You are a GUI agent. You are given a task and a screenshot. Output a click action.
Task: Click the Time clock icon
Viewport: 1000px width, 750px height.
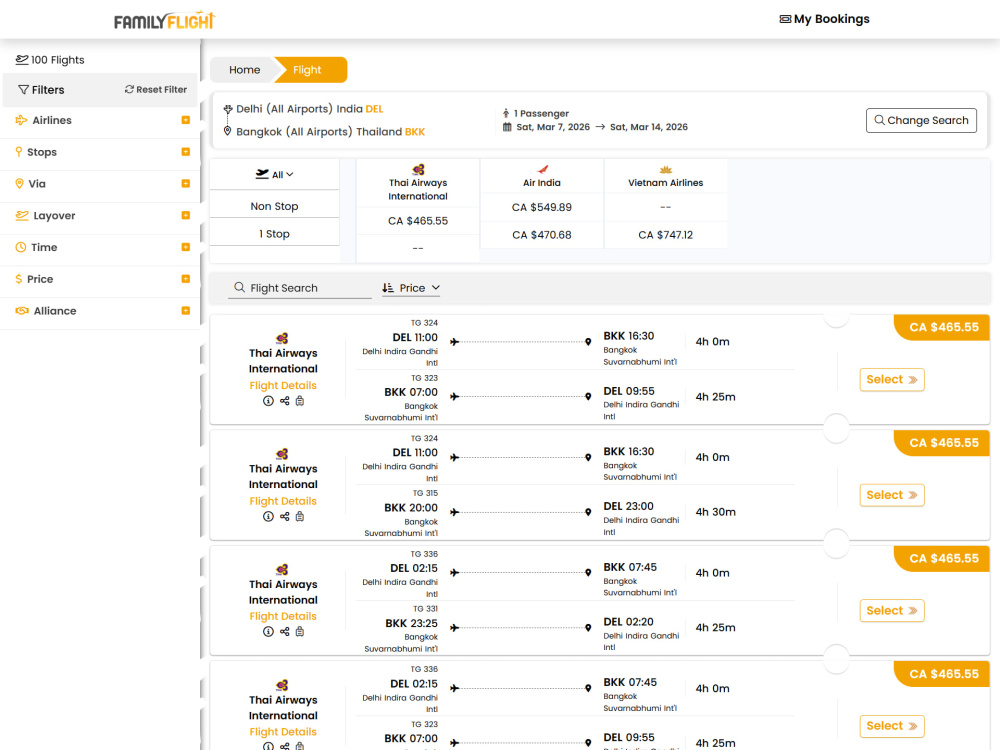20,247
